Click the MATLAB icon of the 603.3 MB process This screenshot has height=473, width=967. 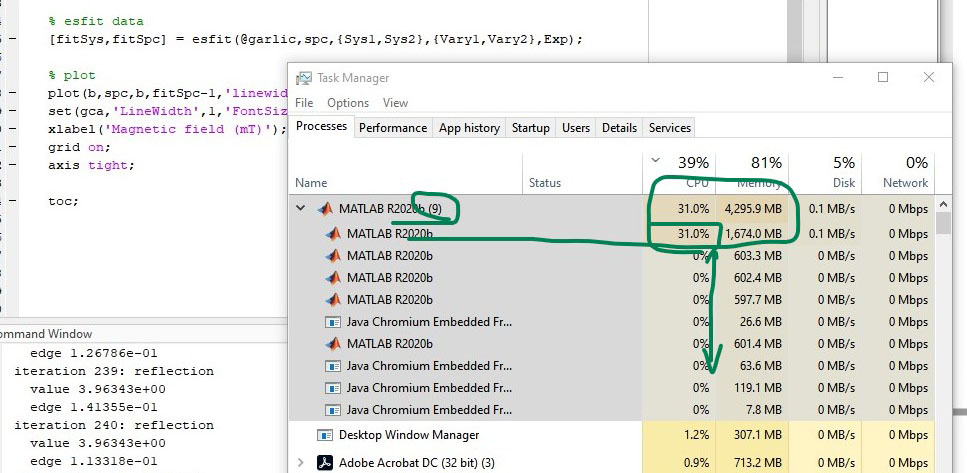click(x=333, y=255)
